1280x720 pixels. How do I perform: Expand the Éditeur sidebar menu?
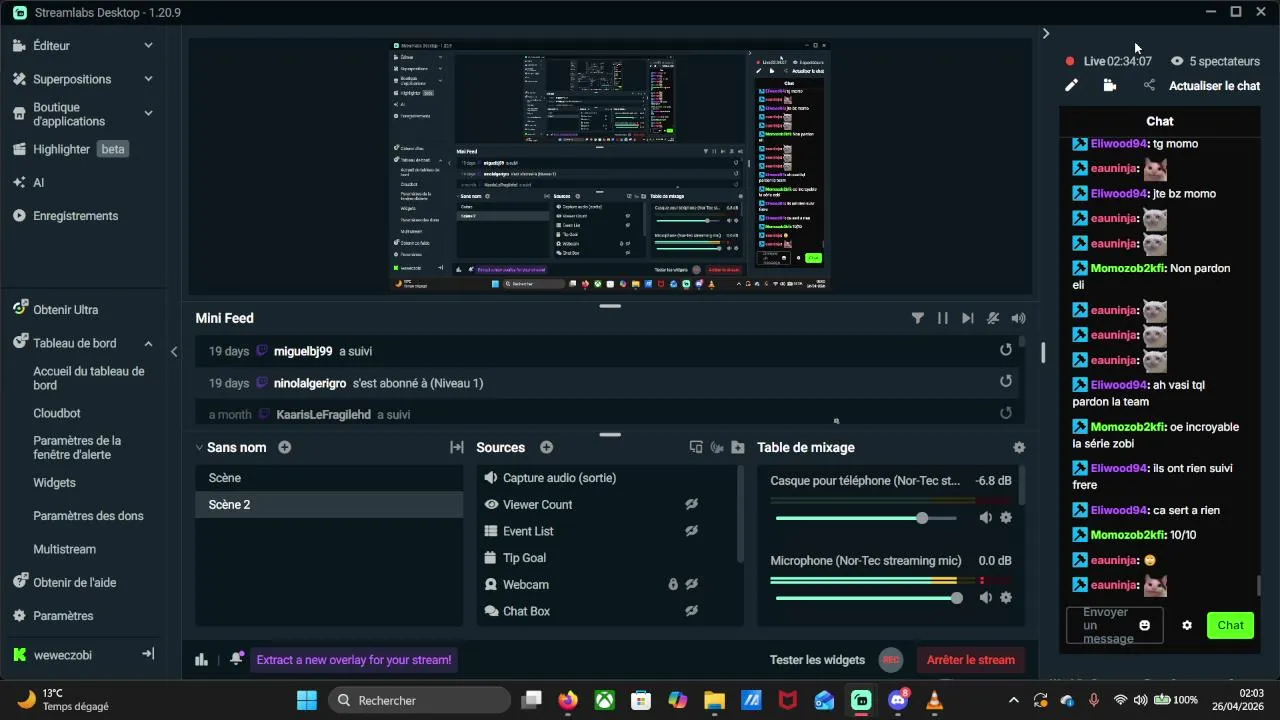click(148, 45)
